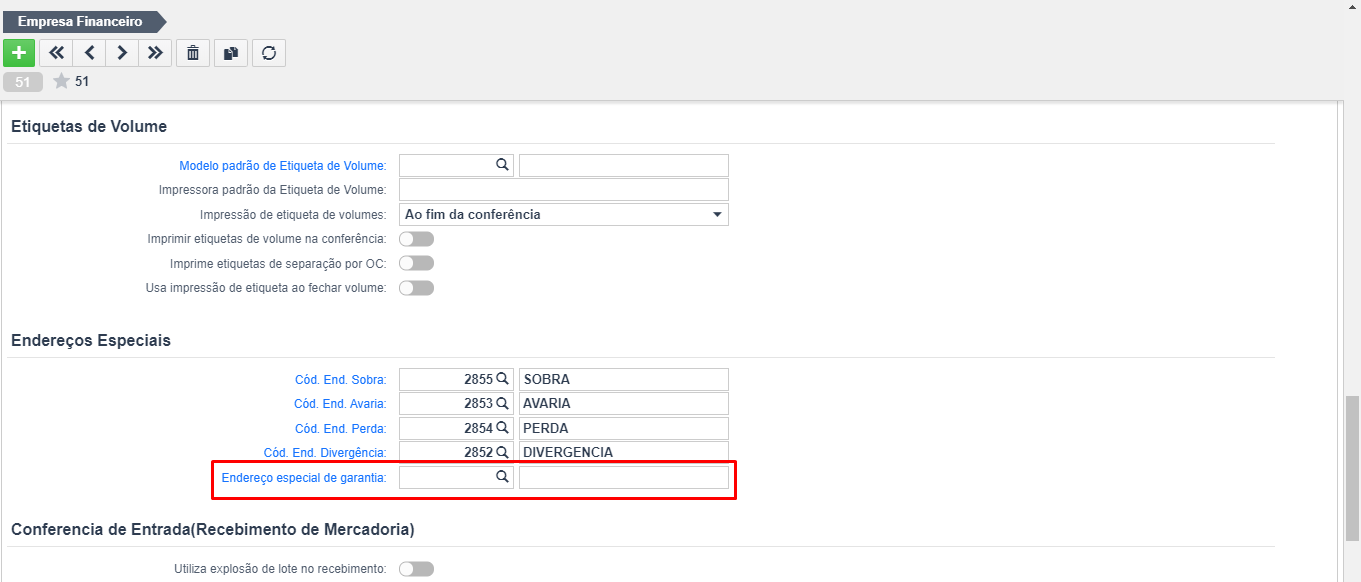Toggle Usa impressão de etiqueta ao fechar volume
Viewport: 1361px width, 582px height.
click(x=416, y=288)
